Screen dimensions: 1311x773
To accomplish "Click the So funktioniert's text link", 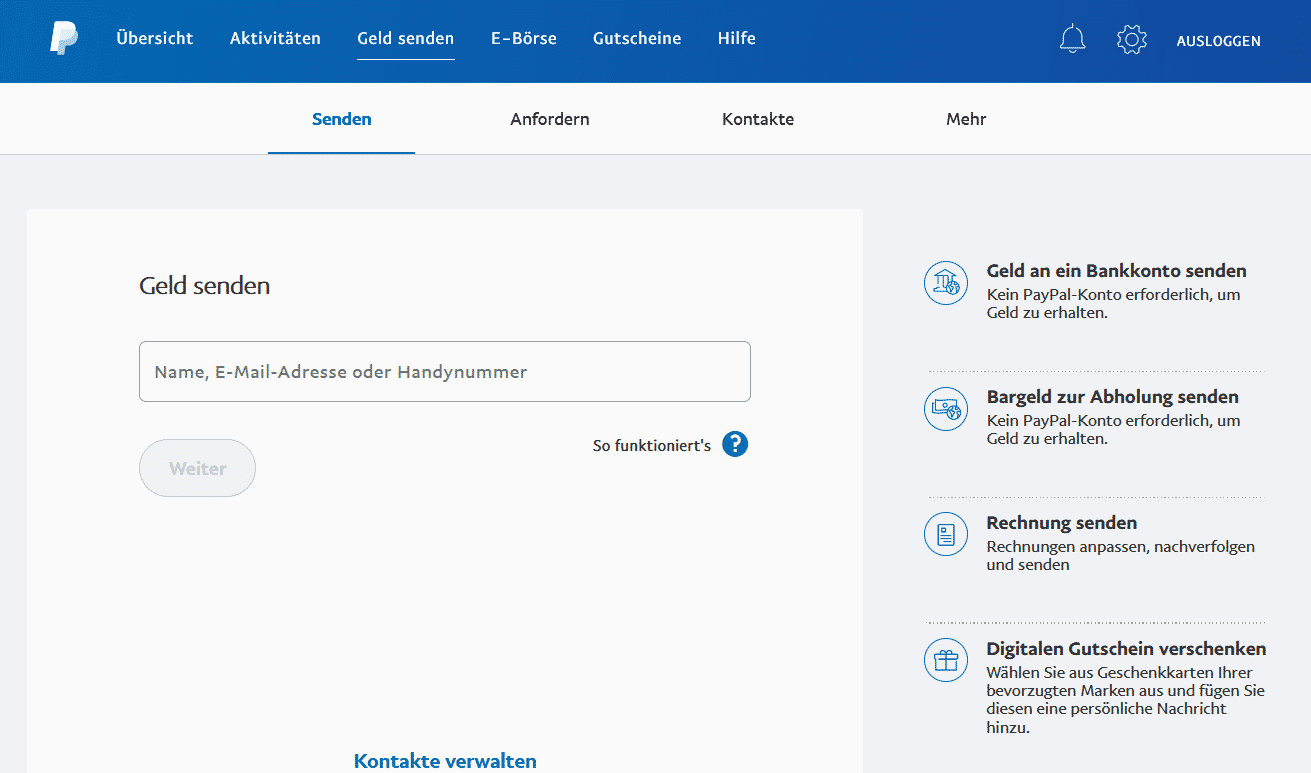I will (652, 446).
